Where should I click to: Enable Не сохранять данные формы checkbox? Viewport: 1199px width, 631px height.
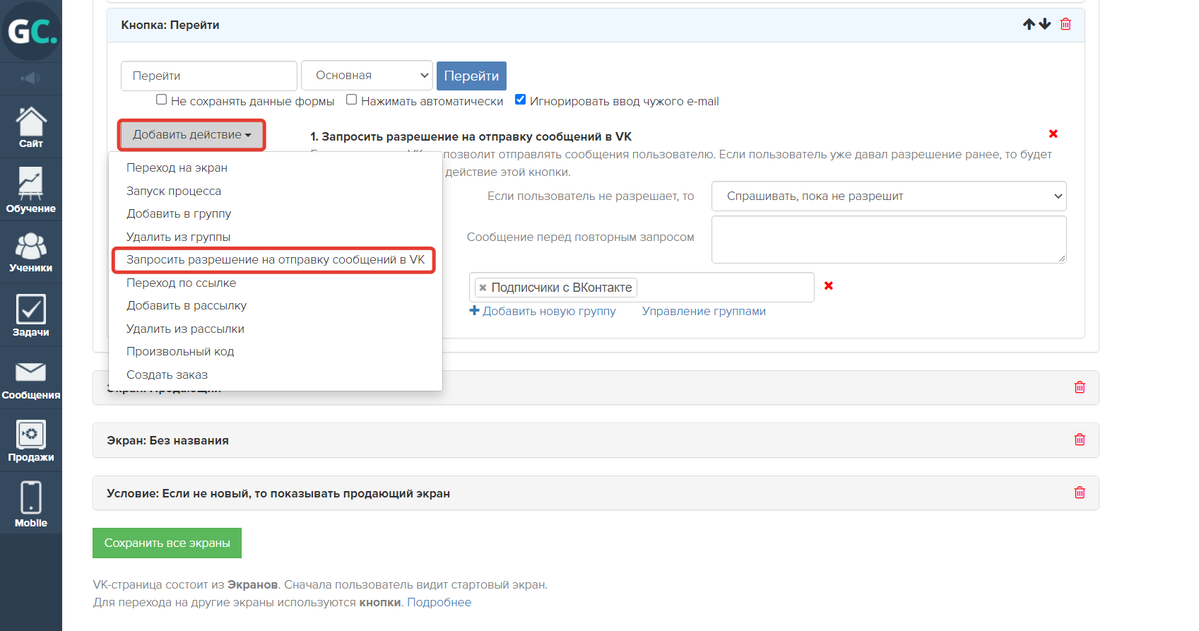pyautogui.click(x=161, y=100)
